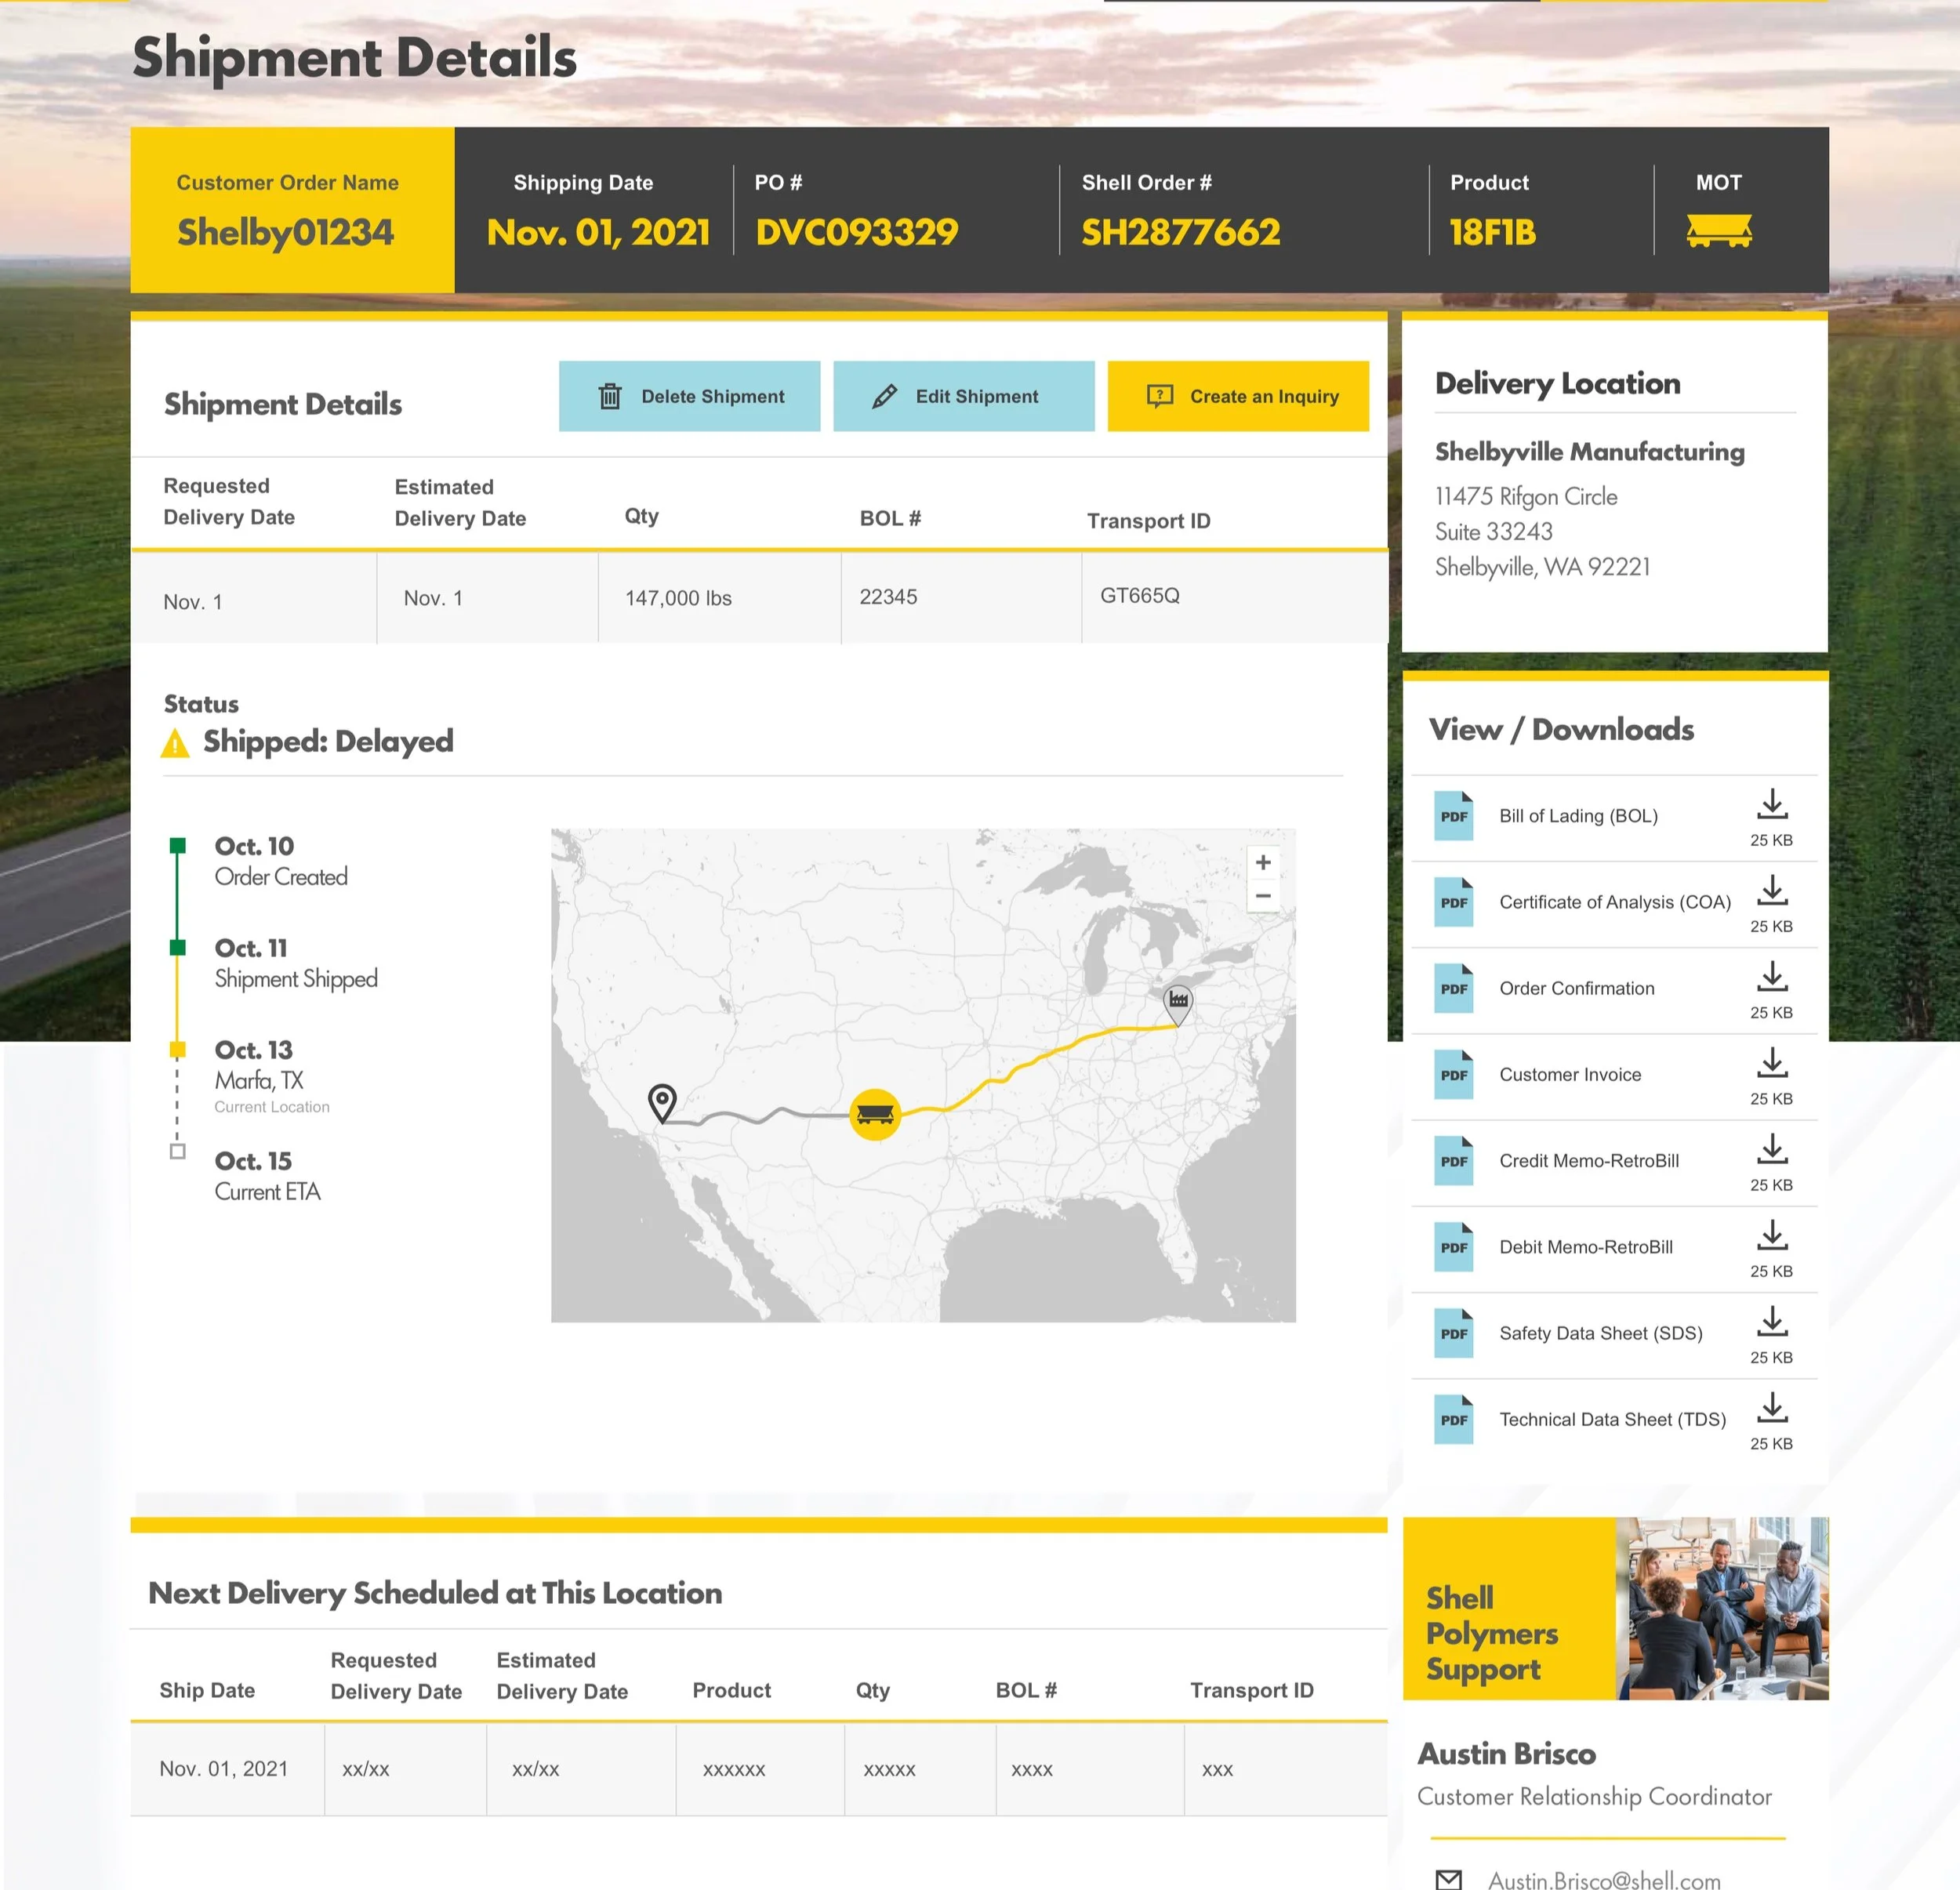Download the Bill of Lading PDF

(1771, 804)
